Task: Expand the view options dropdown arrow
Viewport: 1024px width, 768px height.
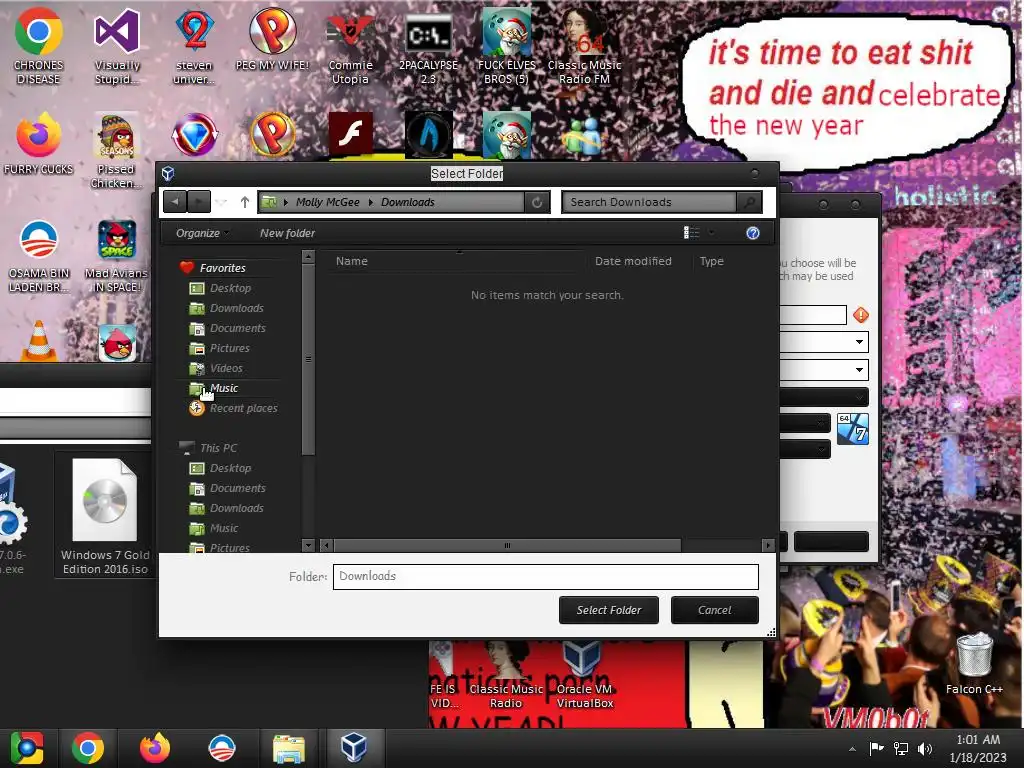Action: [x=711, y=232]
